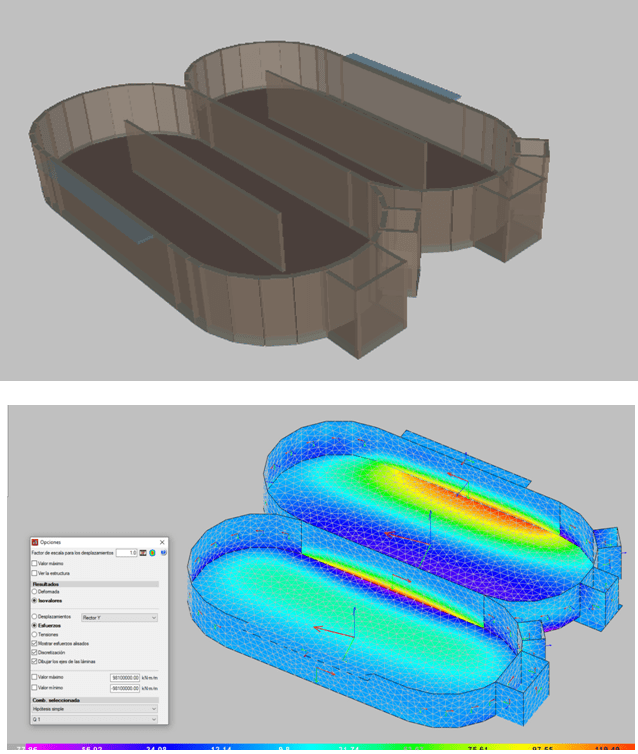Click the Opciones dialog app icon
Screen dimensions: 638x754
[x=35, y=542]
